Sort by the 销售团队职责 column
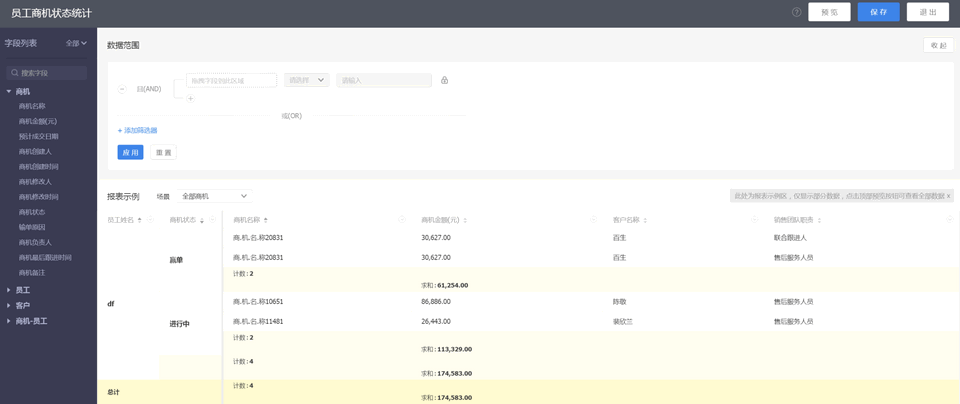Screen dimensions: 960x404 click(819, 220)
